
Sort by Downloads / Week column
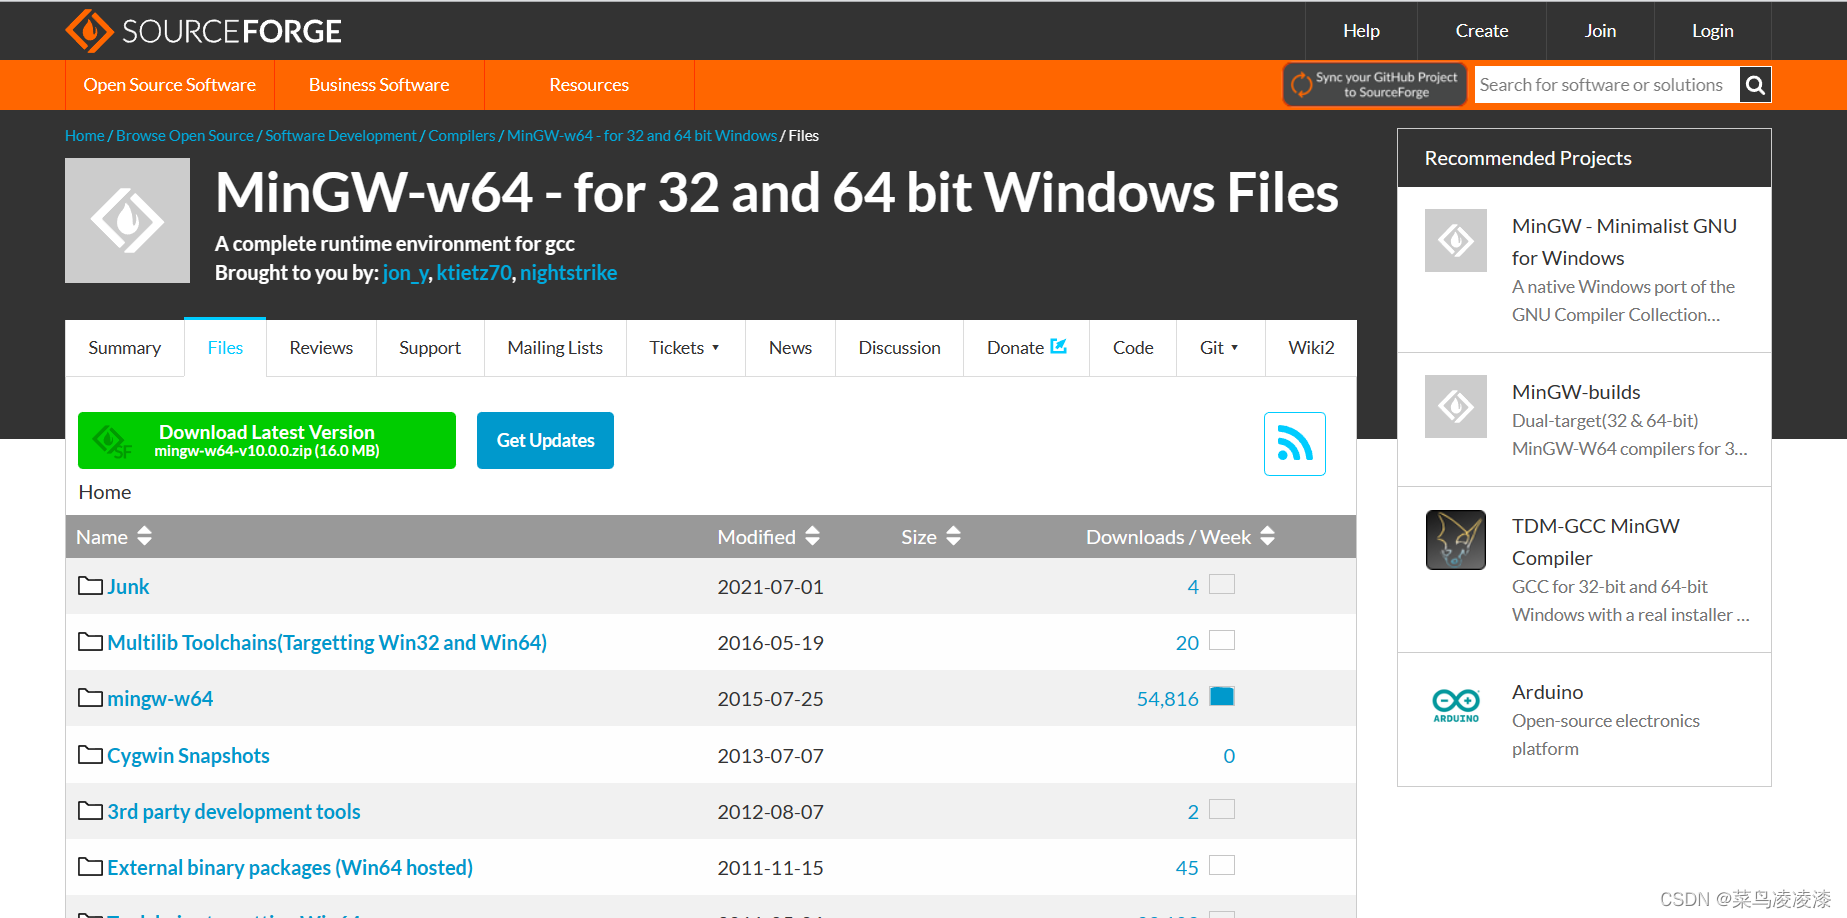1180,537
